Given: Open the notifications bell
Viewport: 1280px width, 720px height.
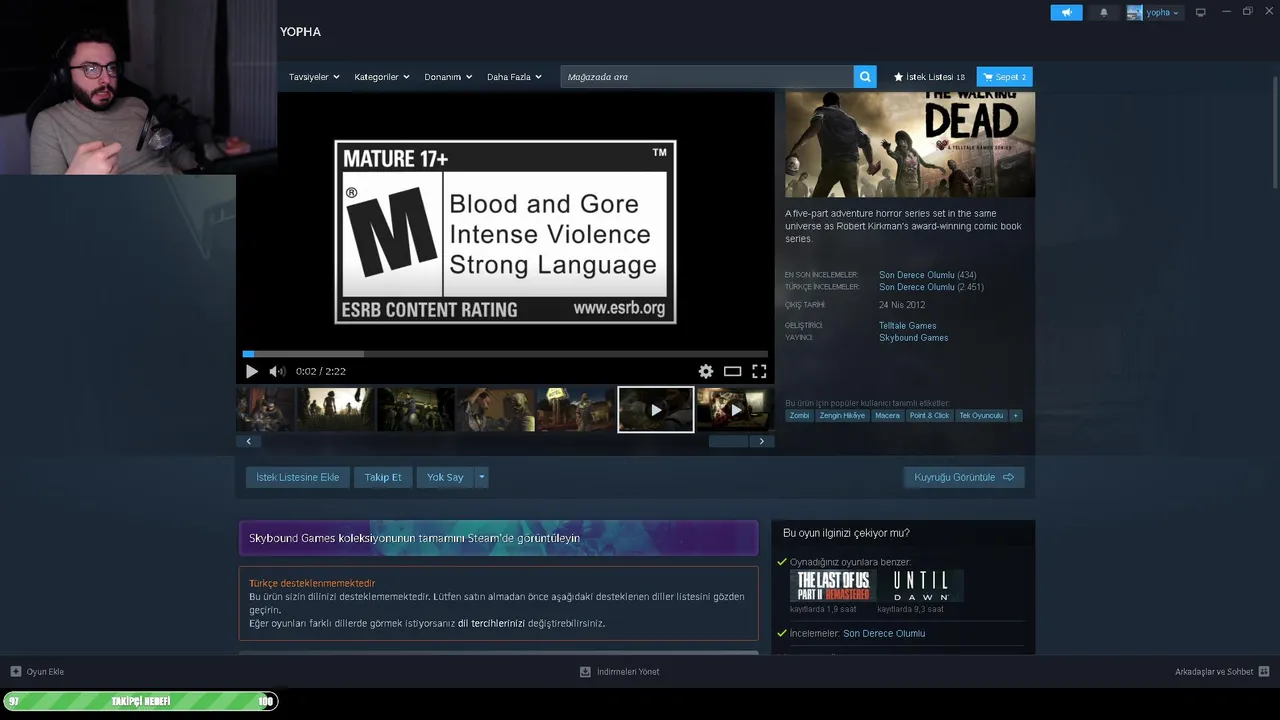Looking at the screenshot, I should (1104, 12).
